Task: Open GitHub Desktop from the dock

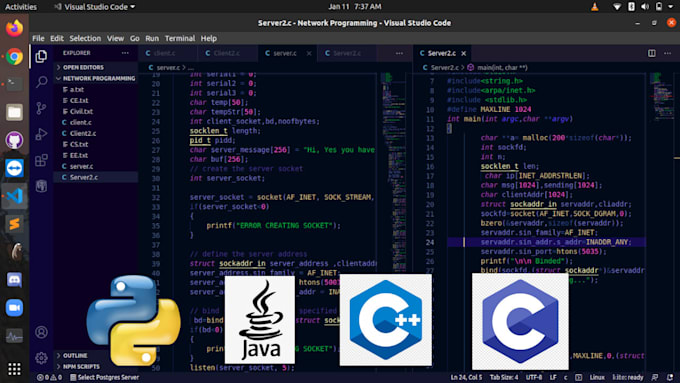Action: point(14,140)
